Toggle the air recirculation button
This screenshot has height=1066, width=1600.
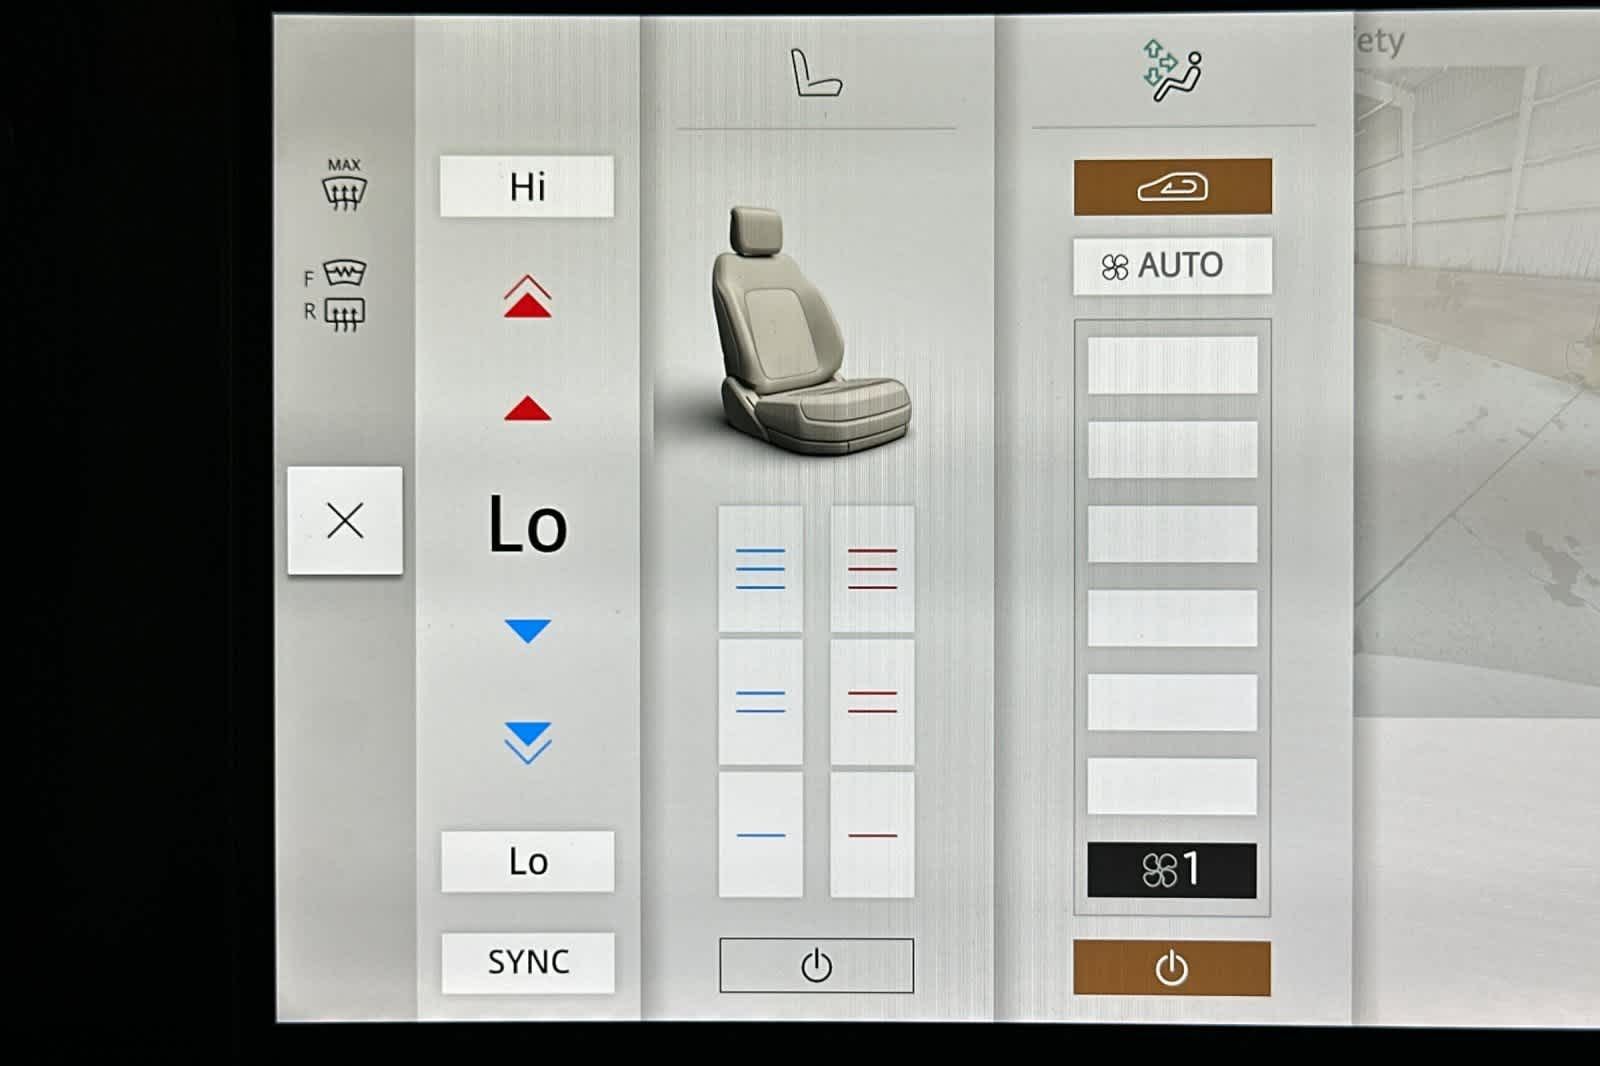tap(1172, 187)
